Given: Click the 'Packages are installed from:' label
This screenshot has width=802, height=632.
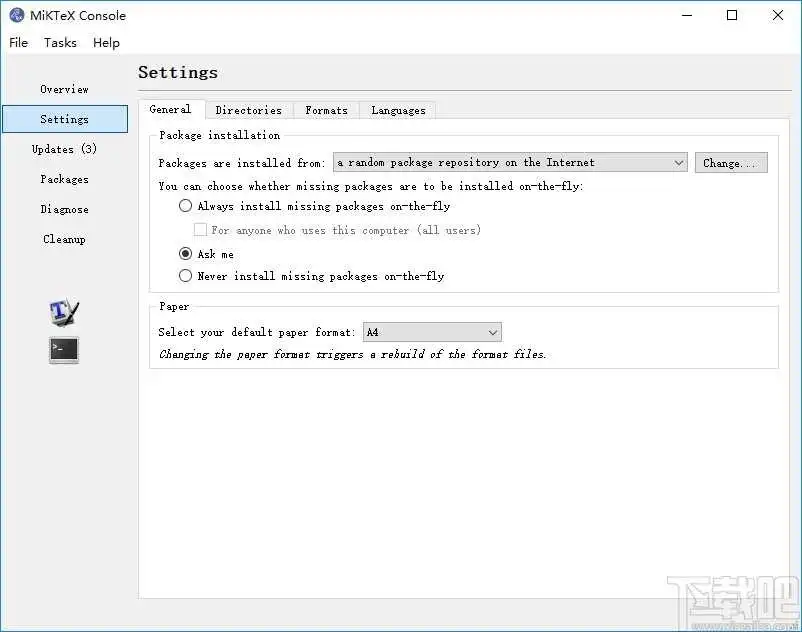Looking at the screenshot, I should tap(241, 163).
